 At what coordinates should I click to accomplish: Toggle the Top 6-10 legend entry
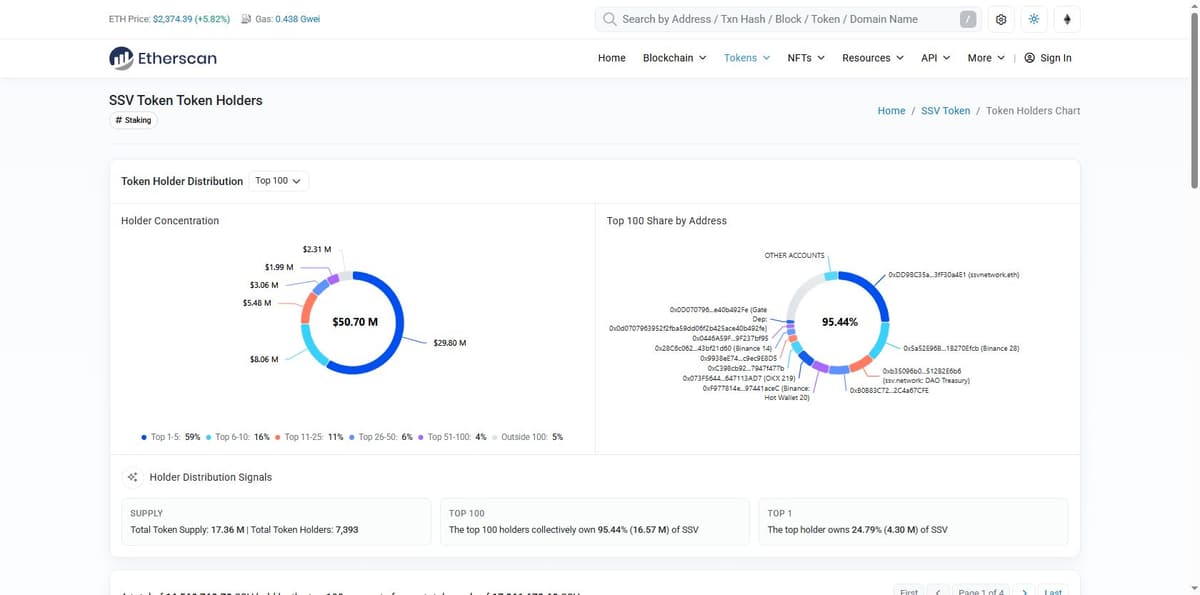(x=237, y=437)
